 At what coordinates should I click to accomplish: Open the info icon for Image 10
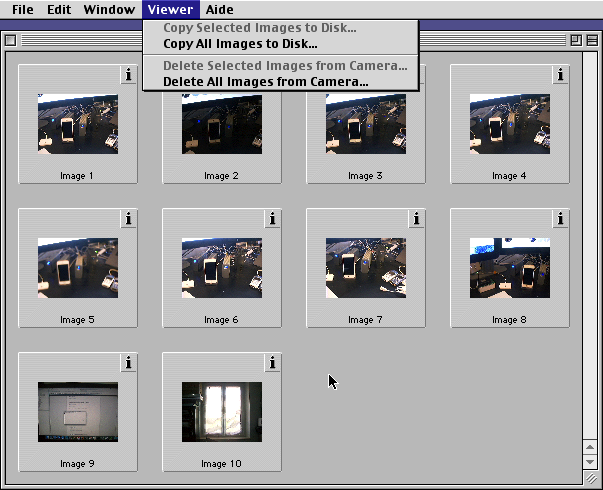click(x=272, y=362)
